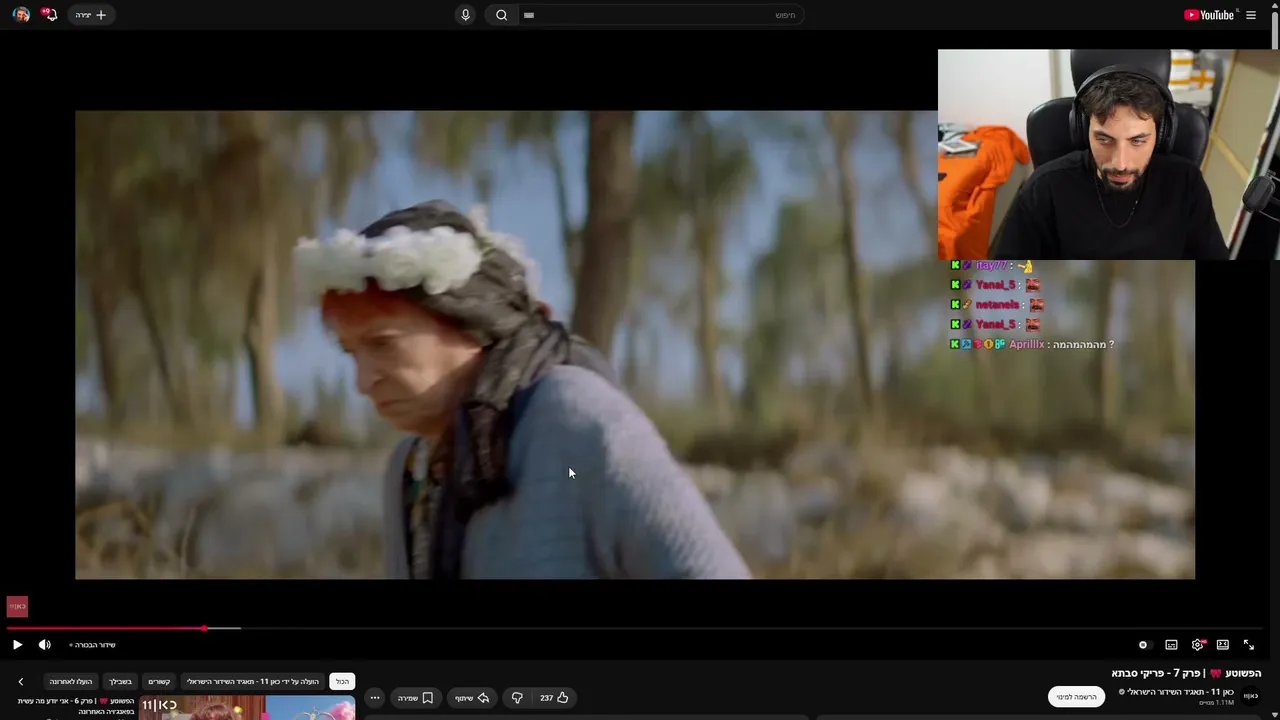The width and height of the screenshot is (1280, 720).
Task: Click chat username 'netanela' in overlay
Action: 997,304
